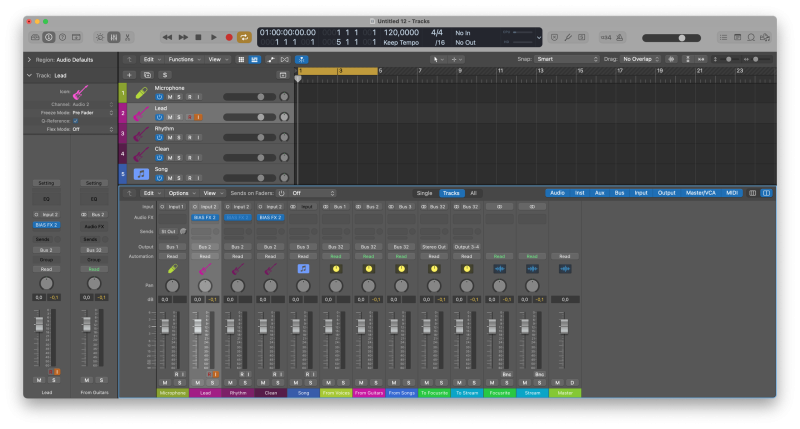800x429 pixels.
Task: Open the Functions menu in tracks area
Action: click(184, 59)
